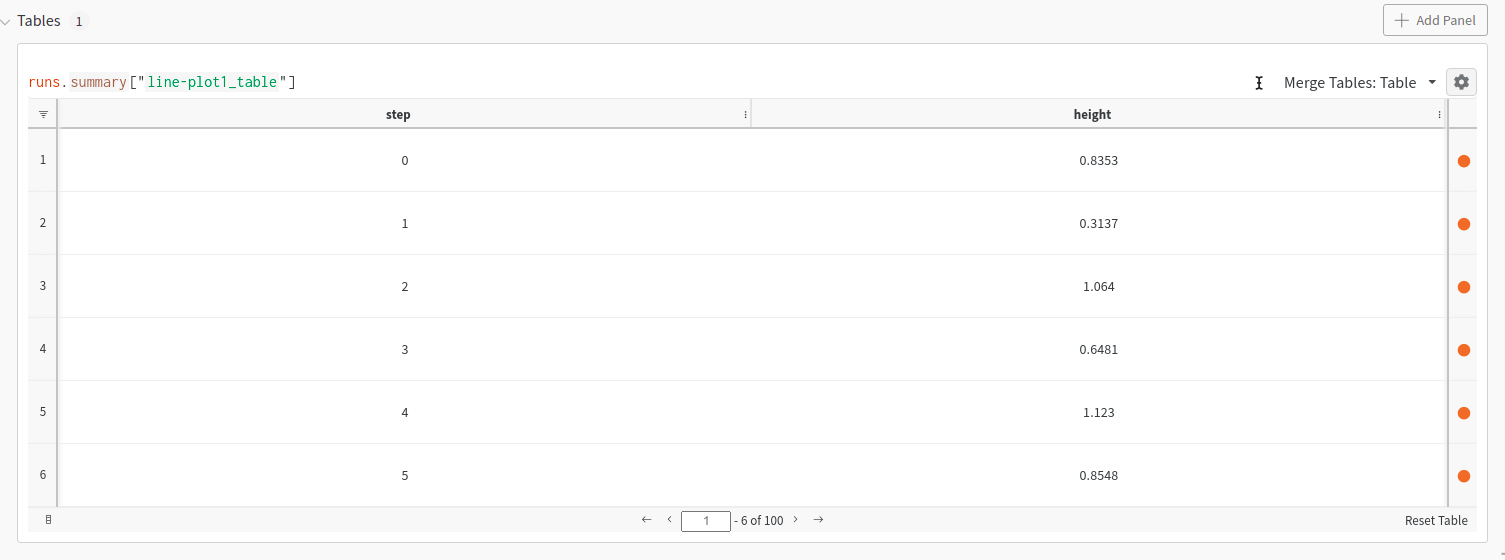Click the row height icon at bottom left
1505x560 pixels.
pos(48,520)
